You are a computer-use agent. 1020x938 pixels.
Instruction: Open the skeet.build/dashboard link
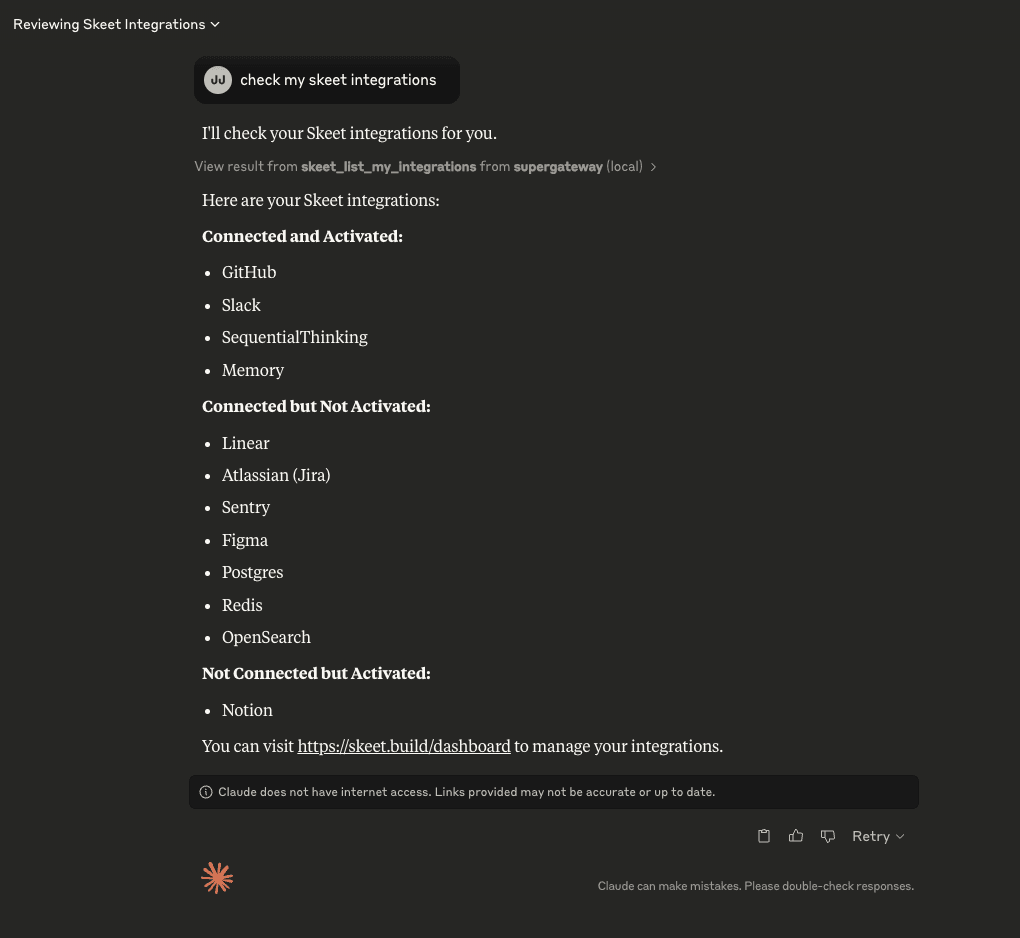[404, 746]
